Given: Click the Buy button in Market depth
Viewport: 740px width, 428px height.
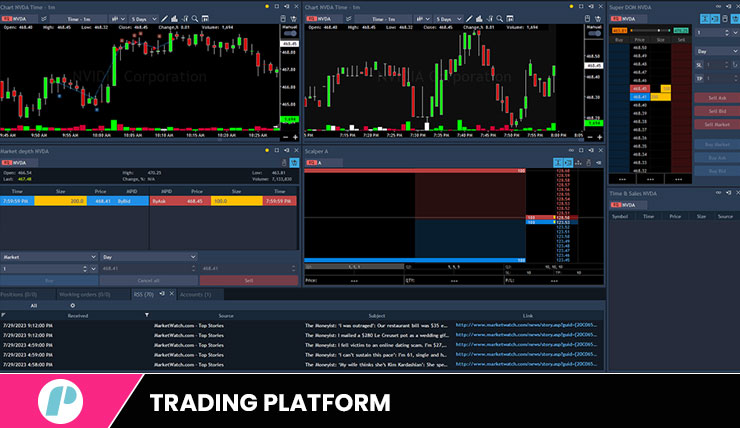Looking at the screenshot, I should [49, 281].
